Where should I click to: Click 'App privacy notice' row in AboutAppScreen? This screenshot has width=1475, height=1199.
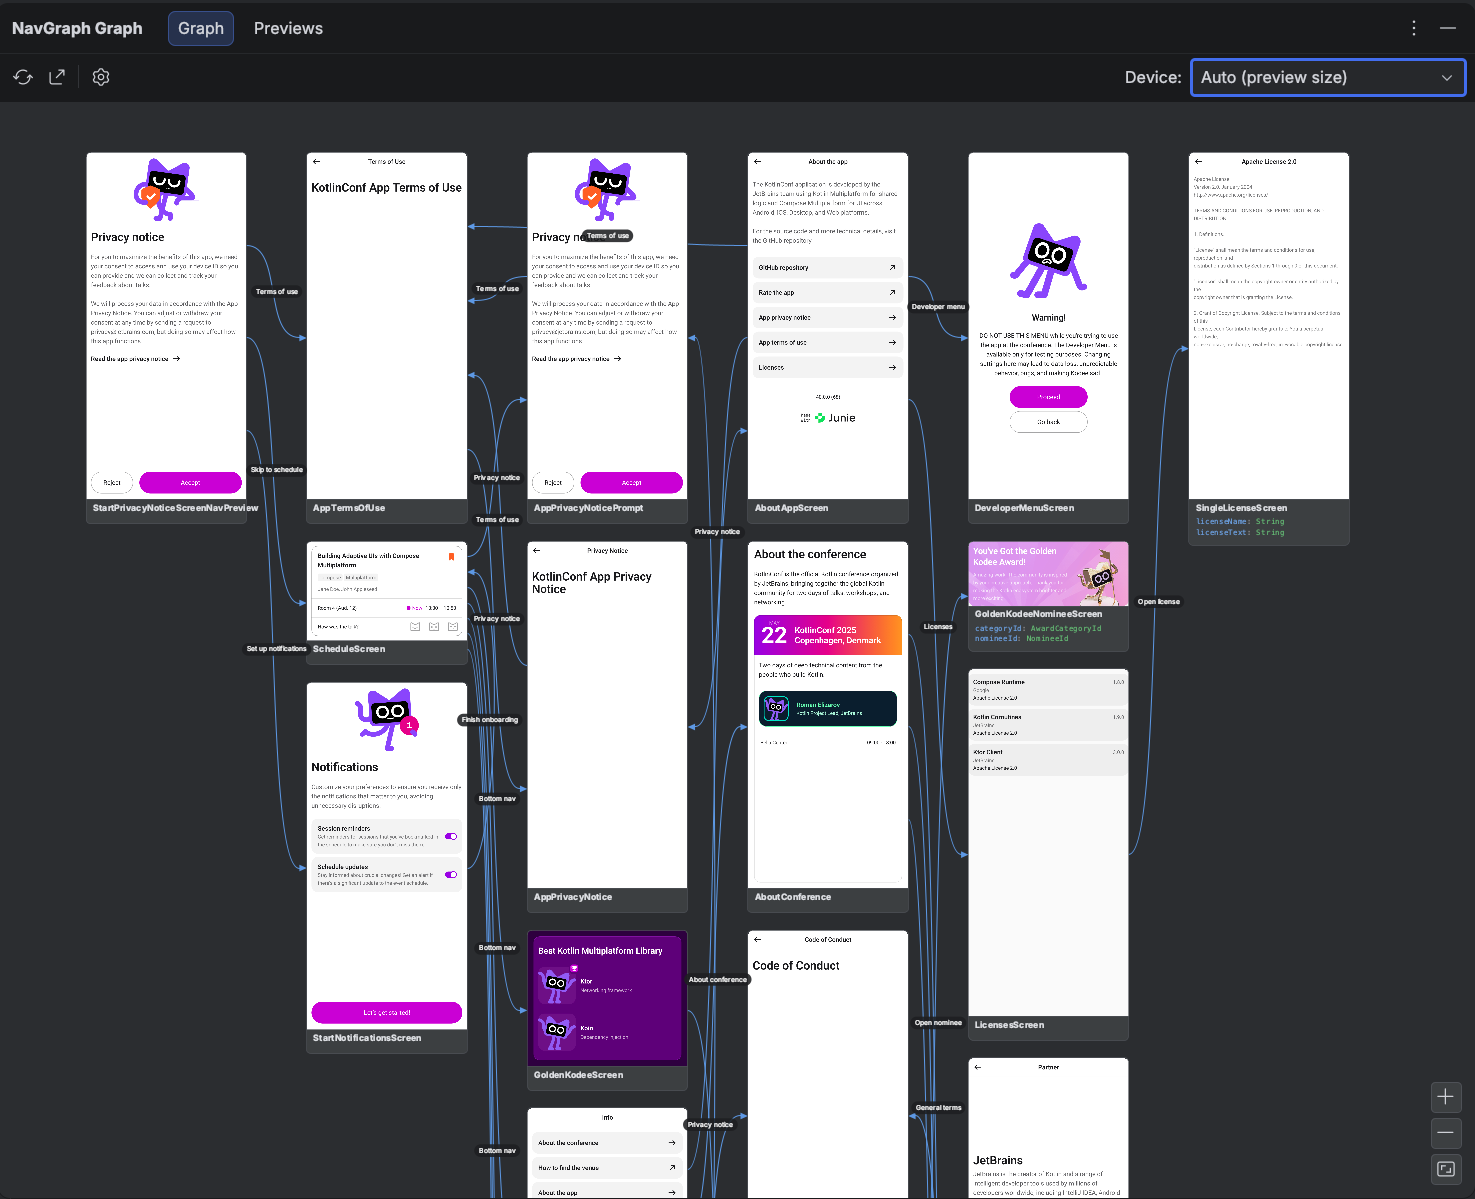tap(828, 317)
